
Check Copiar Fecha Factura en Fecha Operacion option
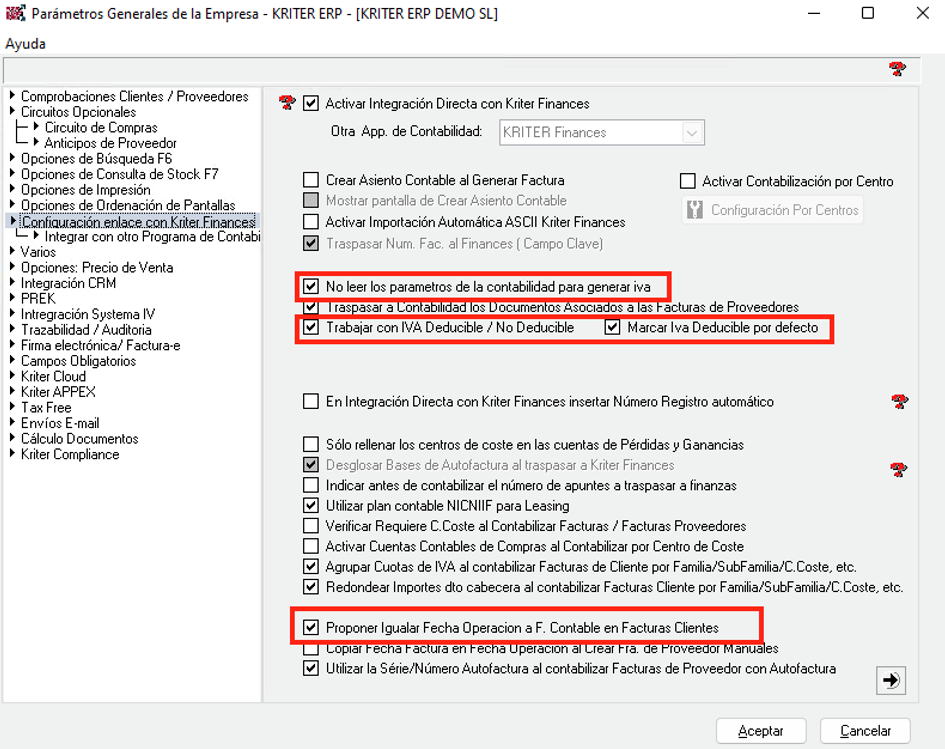tap(311, 648)
